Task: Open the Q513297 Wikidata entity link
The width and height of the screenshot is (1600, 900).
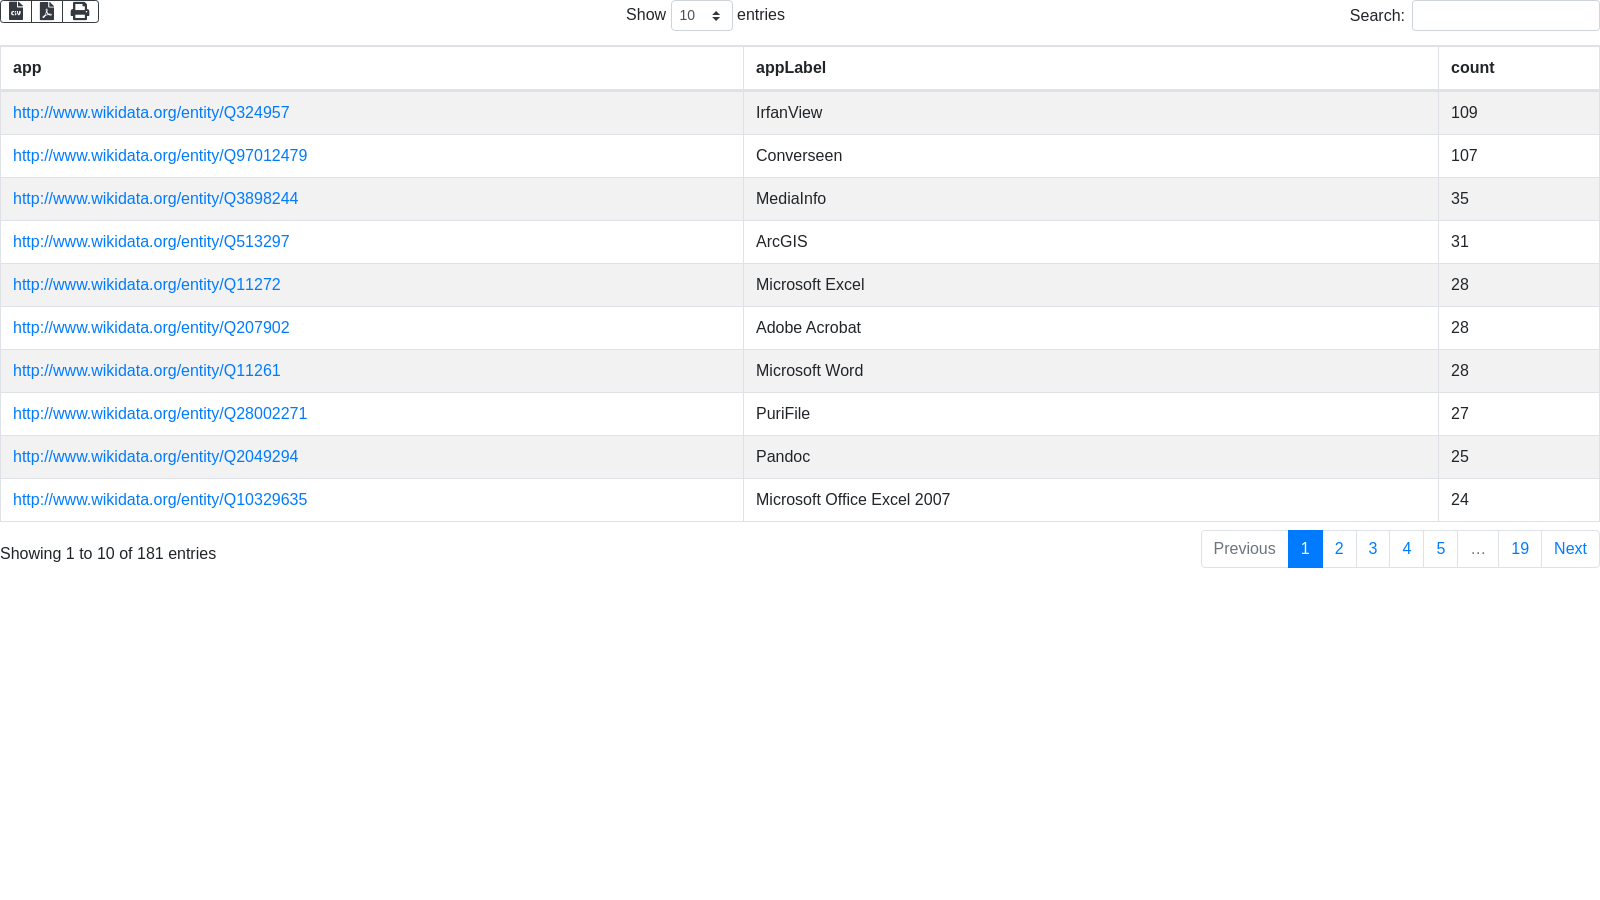Action: point(151,242)
